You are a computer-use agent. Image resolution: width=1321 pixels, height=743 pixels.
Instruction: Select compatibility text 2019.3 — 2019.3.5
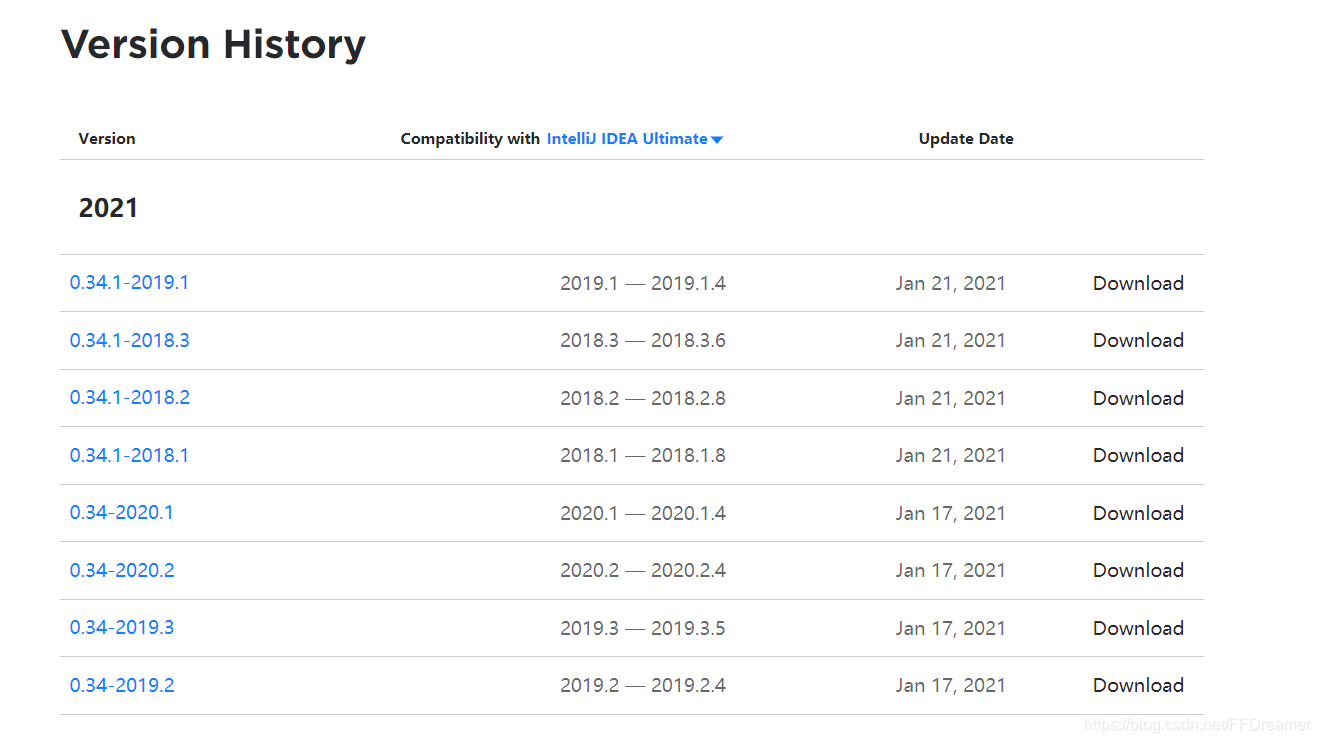[643, 628]
